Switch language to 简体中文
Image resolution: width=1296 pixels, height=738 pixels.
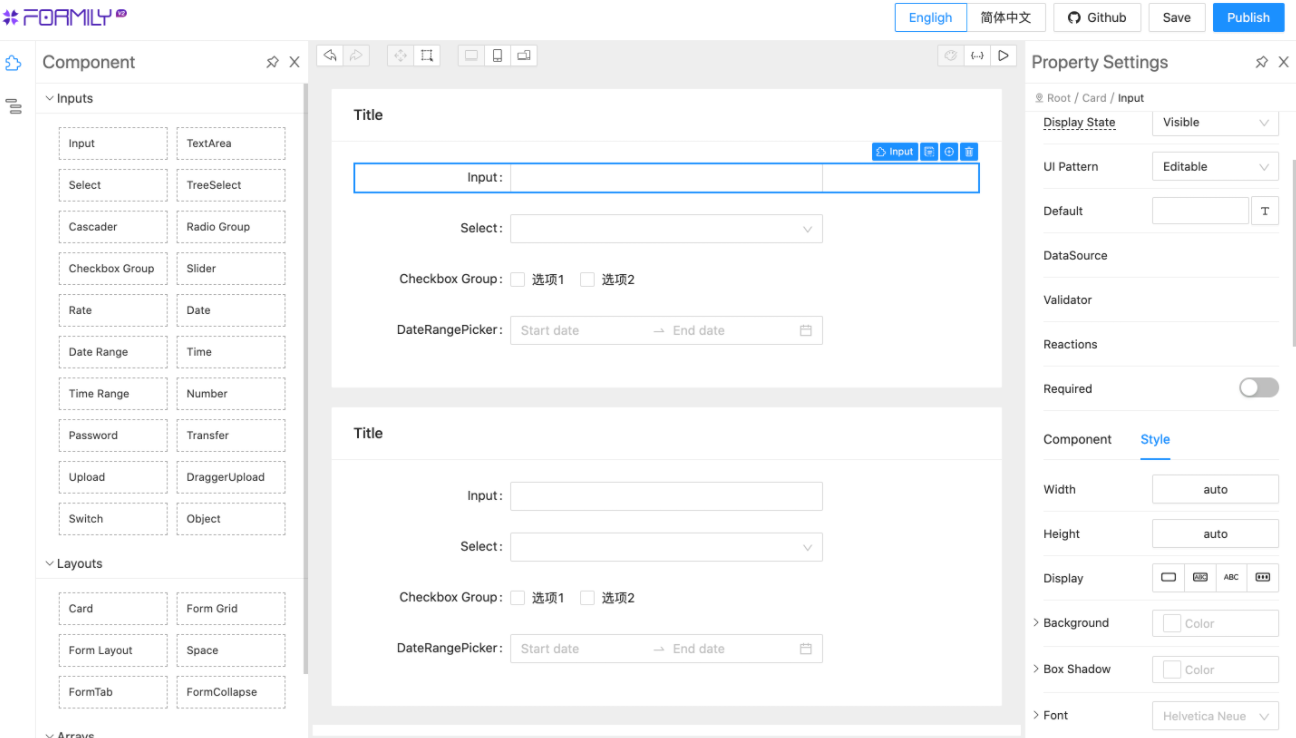[x=1006, y=18]
